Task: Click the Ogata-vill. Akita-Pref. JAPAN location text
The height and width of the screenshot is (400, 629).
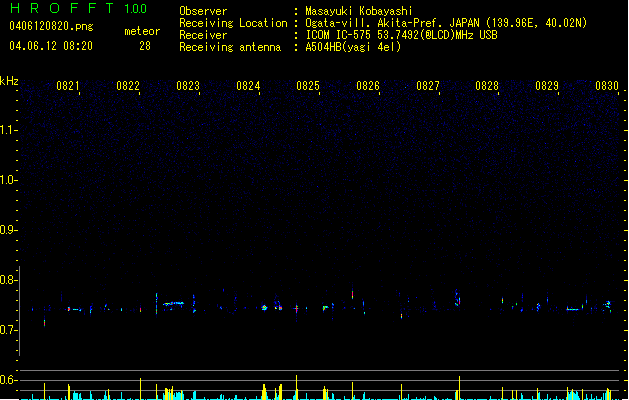Action: [x=446, y=23]
